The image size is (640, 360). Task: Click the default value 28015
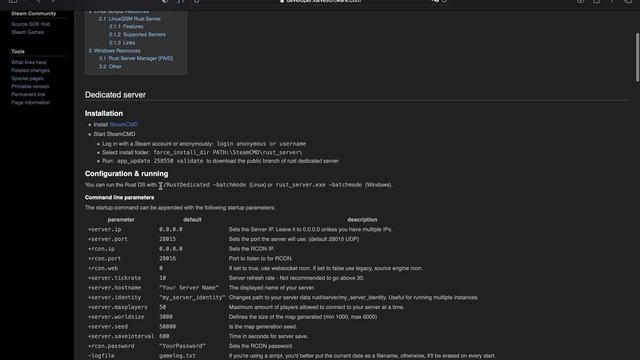(x=167, y=239)
